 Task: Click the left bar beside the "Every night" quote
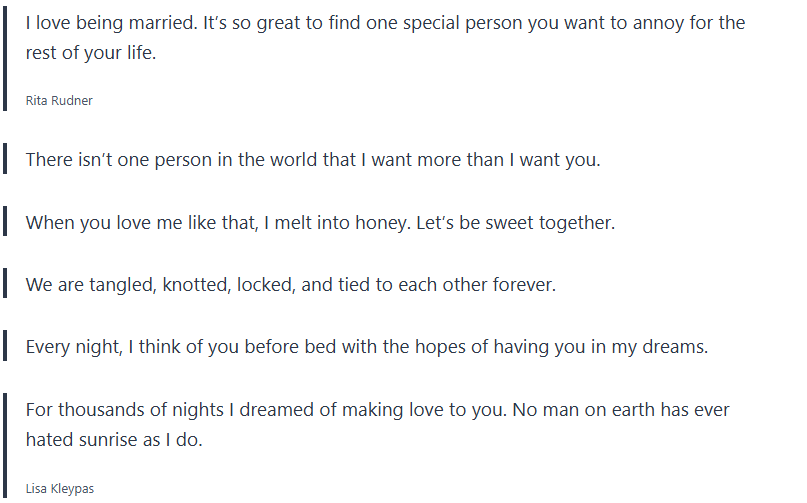[x=6, y=348]
